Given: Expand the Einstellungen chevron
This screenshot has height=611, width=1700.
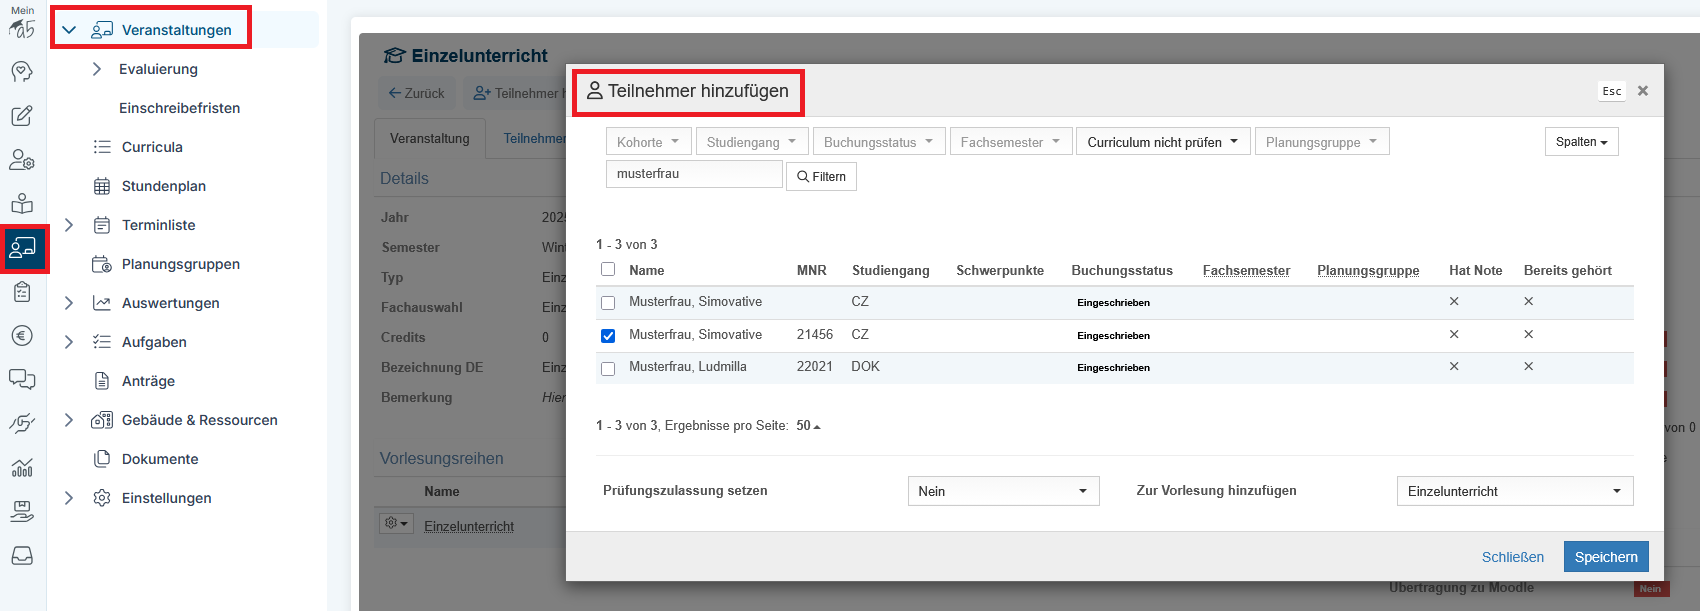Looking at the screenshot, I should tap(69, 498).
